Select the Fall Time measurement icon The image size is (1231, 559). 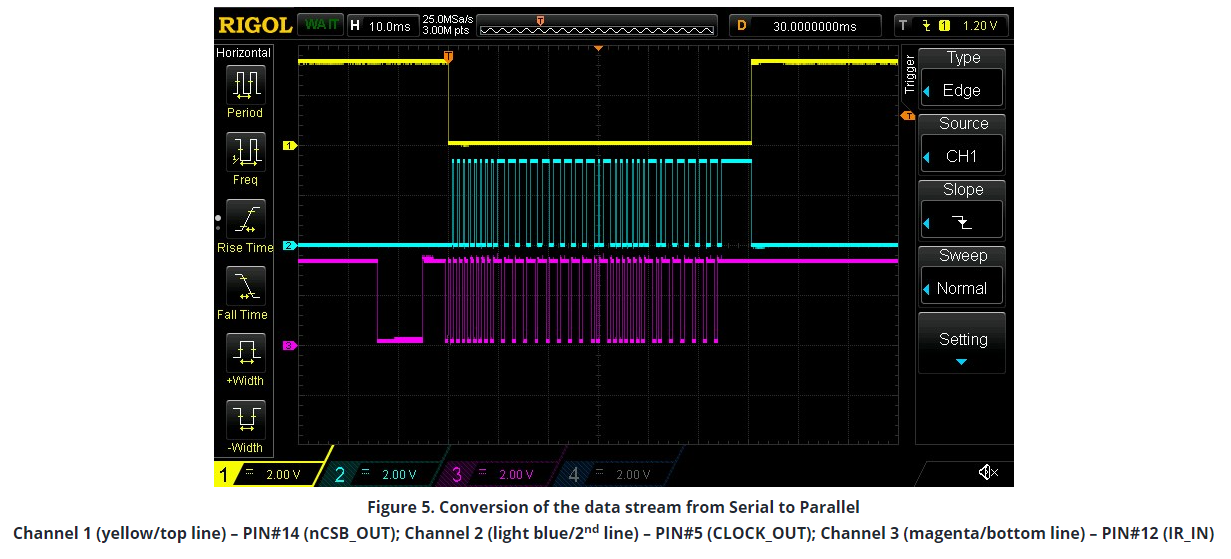(x=245, y=286)
